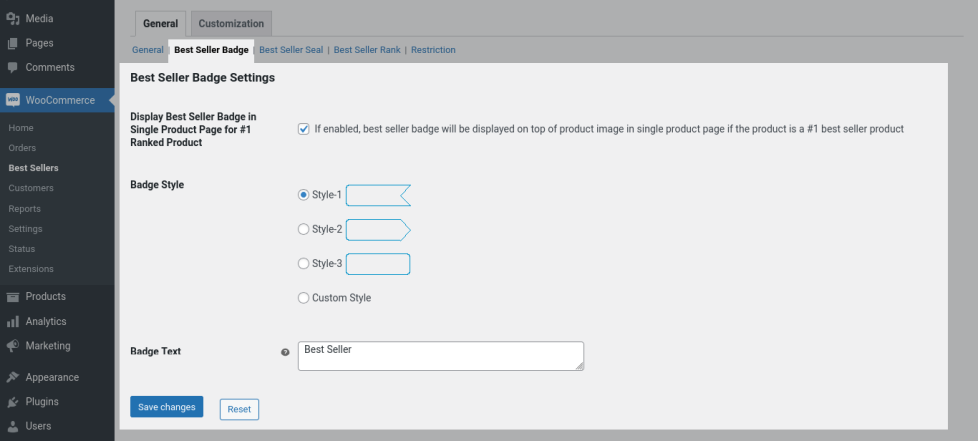Click the Appearance paintbrush icon
The width and height of the screenshot is (978, 441).
tap(13, 378)
